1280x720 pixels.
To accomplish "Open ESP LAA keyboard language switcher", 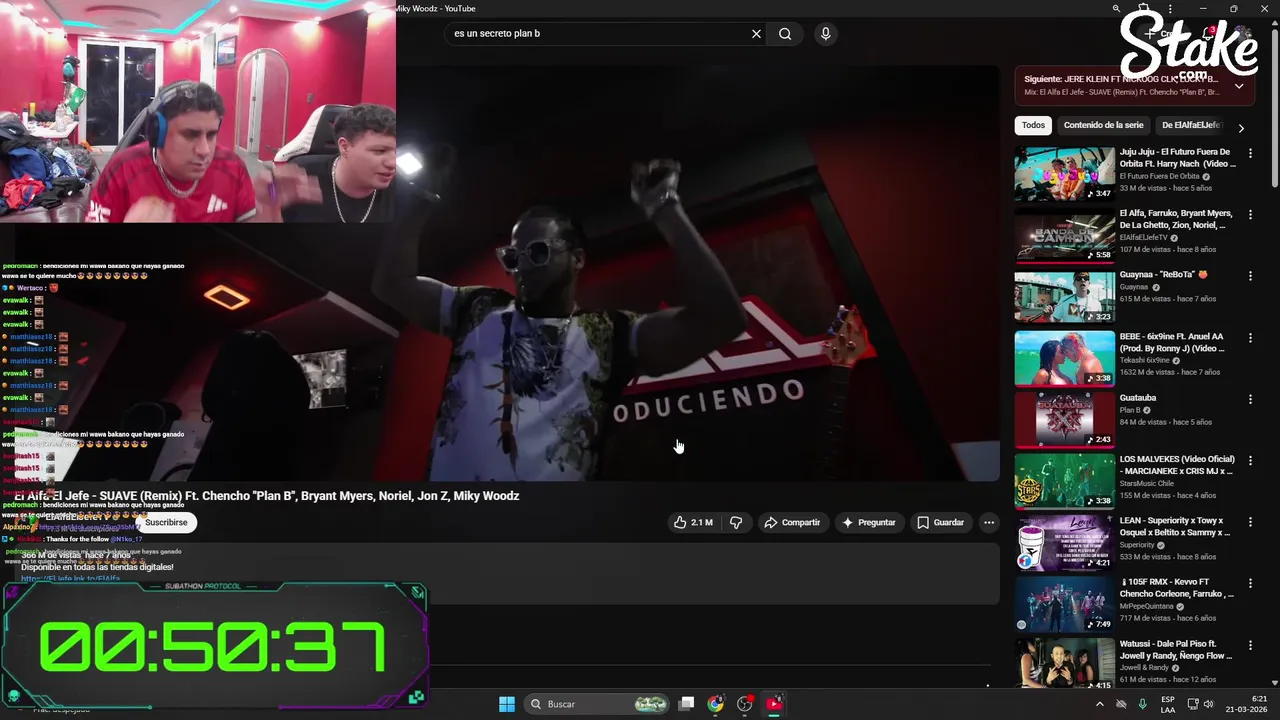I will (x=1168, y=704).
